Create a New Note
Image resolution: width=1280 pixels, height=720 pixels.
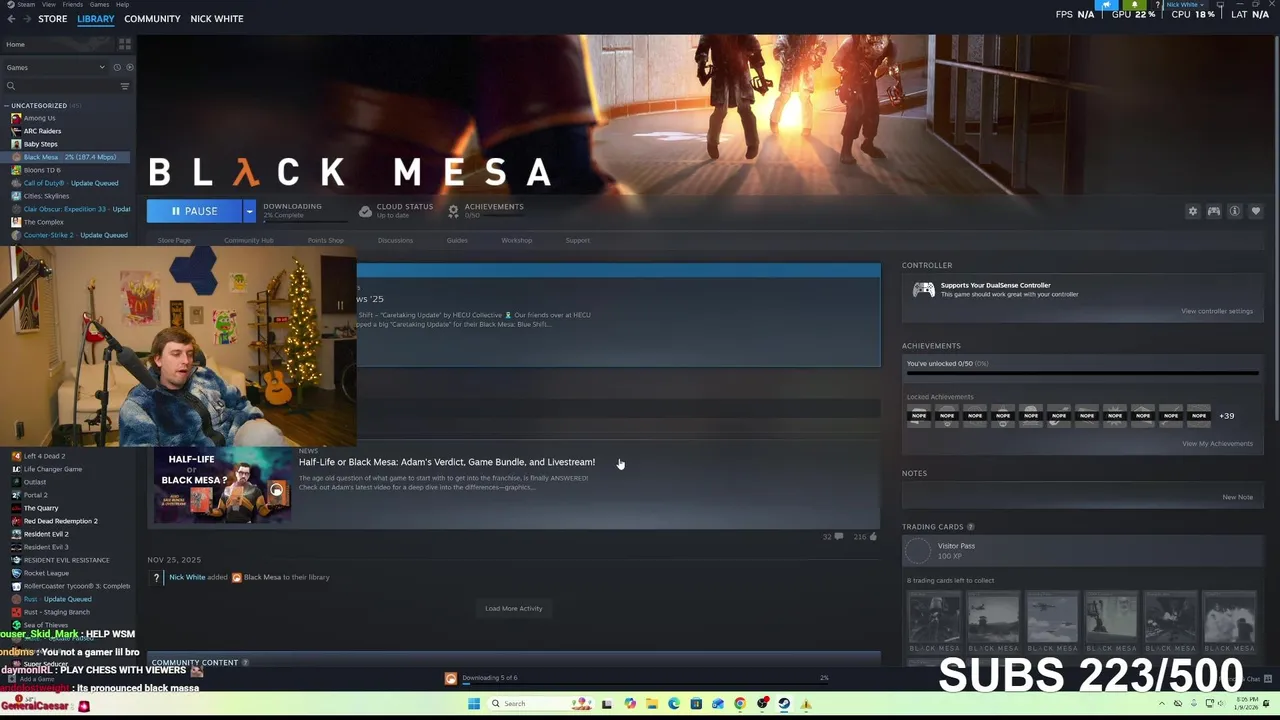[1237, 497]
